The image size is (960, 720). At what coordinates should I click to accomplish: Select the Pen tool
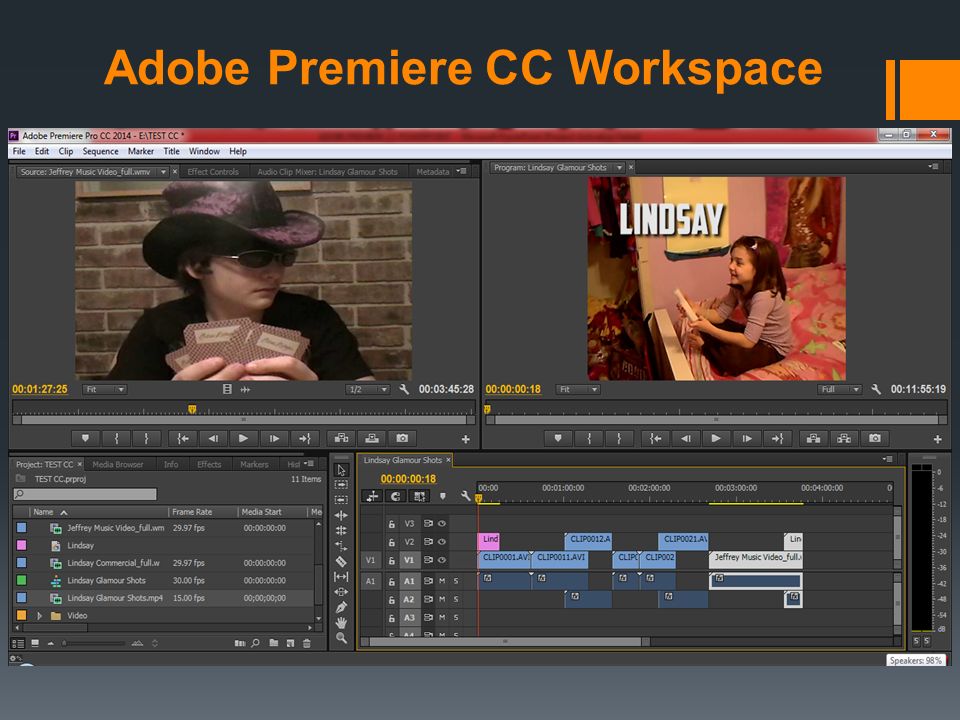342,607
